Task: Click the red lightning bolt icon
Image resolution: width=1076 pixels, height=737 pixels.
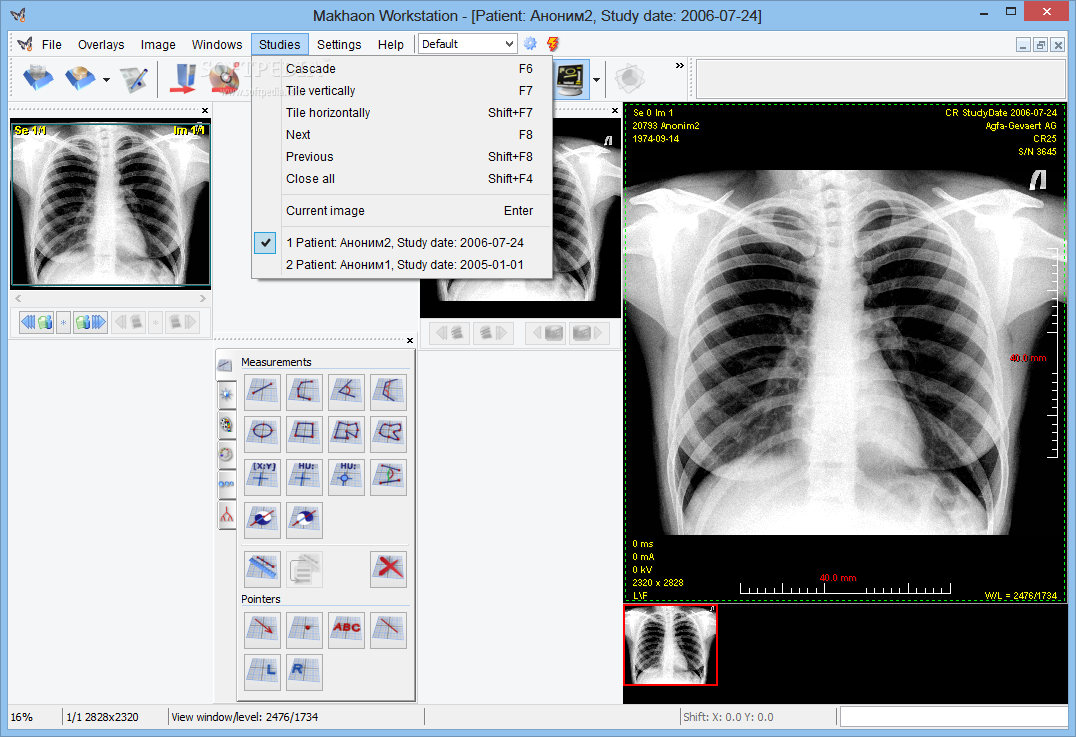Action: [x=552, y=44]
